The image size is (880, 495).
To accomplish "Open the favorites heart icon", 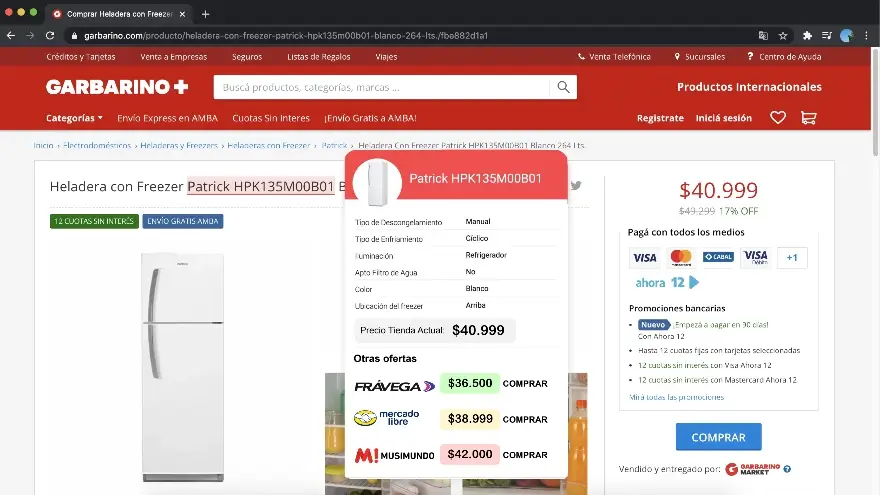I will [778, 118].
